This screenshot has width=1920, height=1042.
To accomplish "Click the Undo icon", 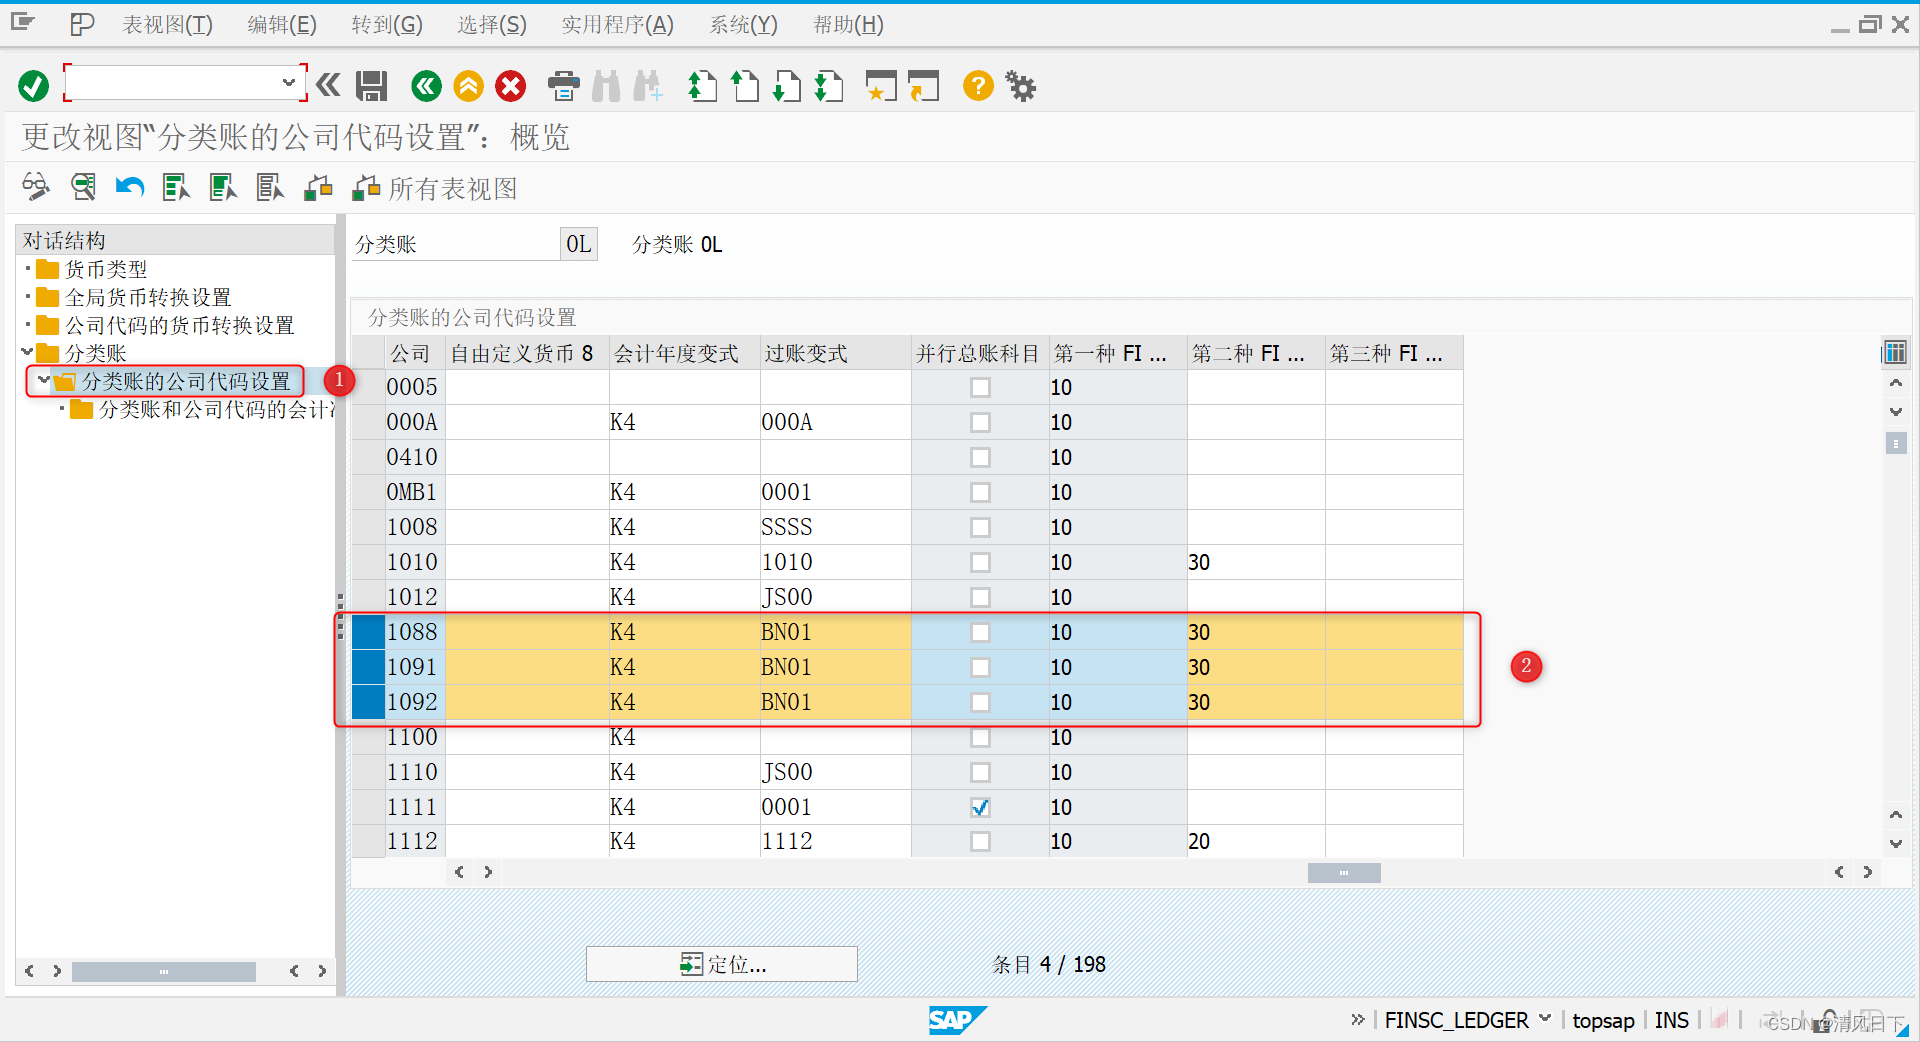I will (x=129, y=187).
